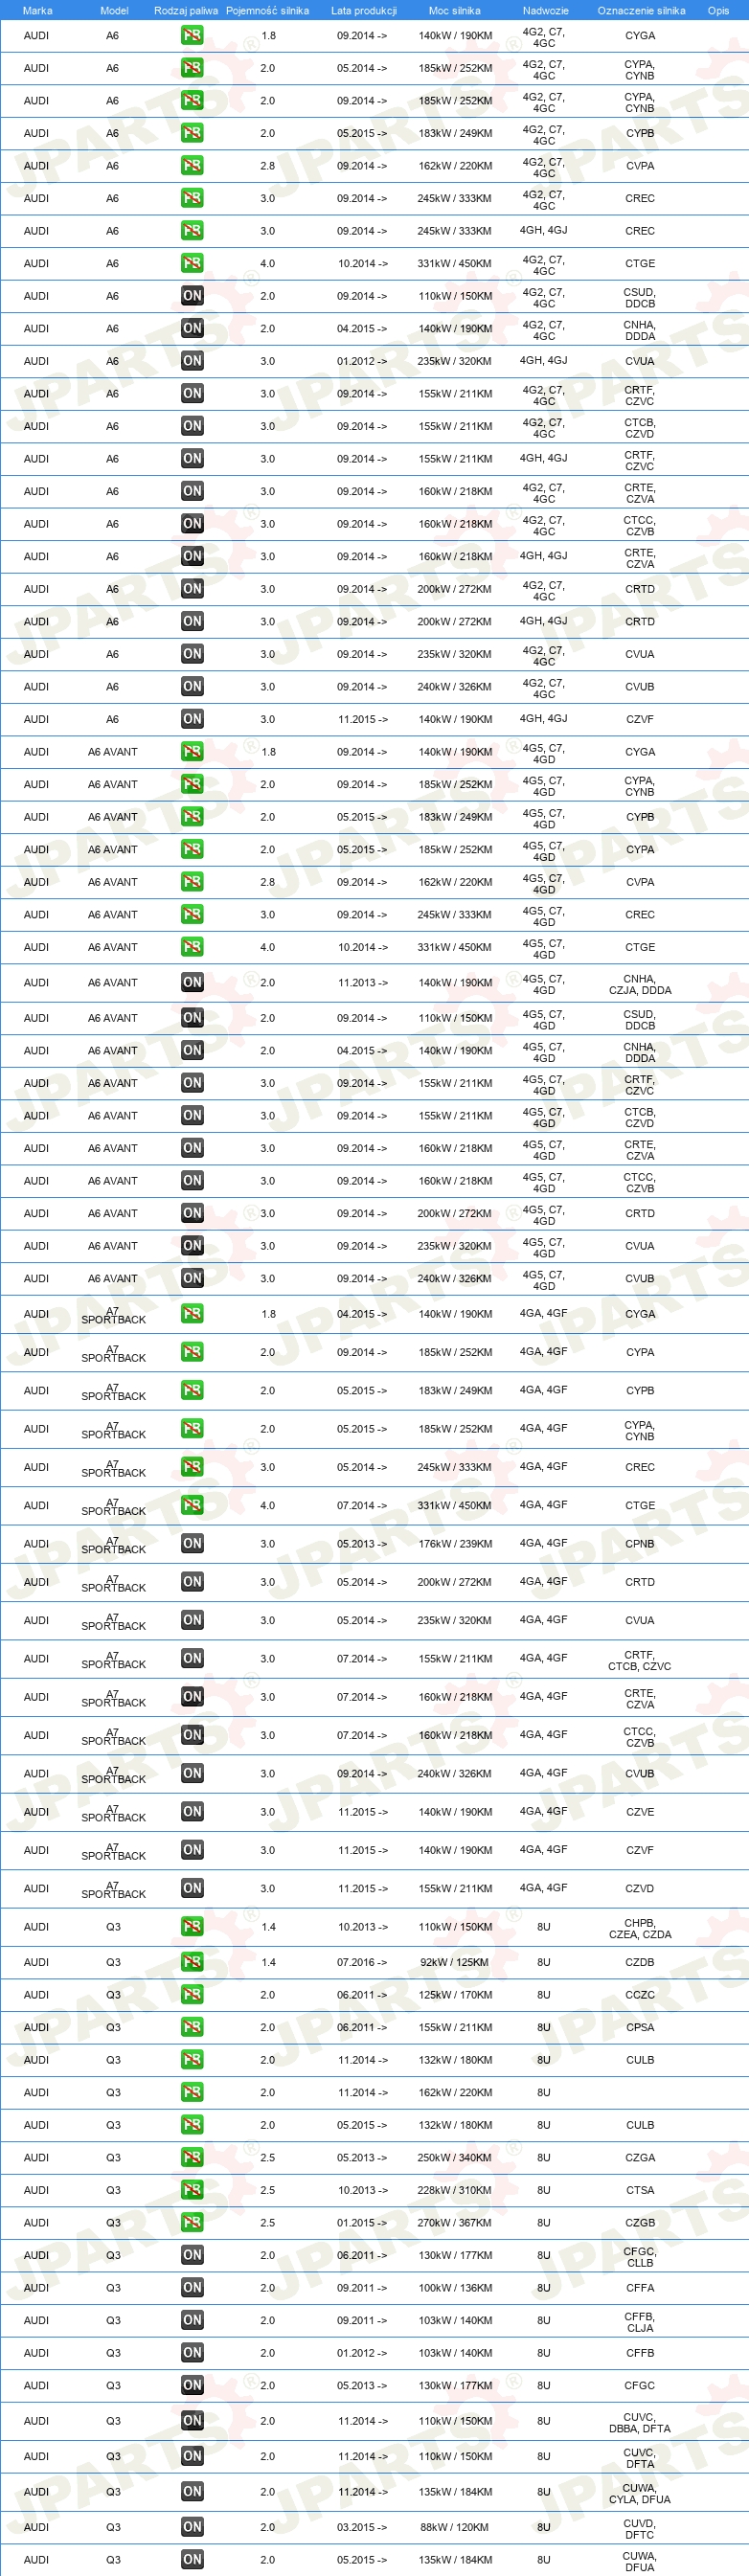
Task: Select the engine code CPSA
Action: click(x=640, y=2027)
